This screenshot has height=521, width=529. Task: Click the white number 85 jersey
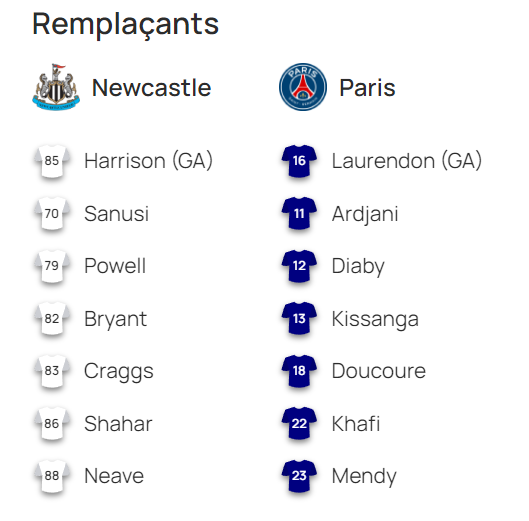52,161
